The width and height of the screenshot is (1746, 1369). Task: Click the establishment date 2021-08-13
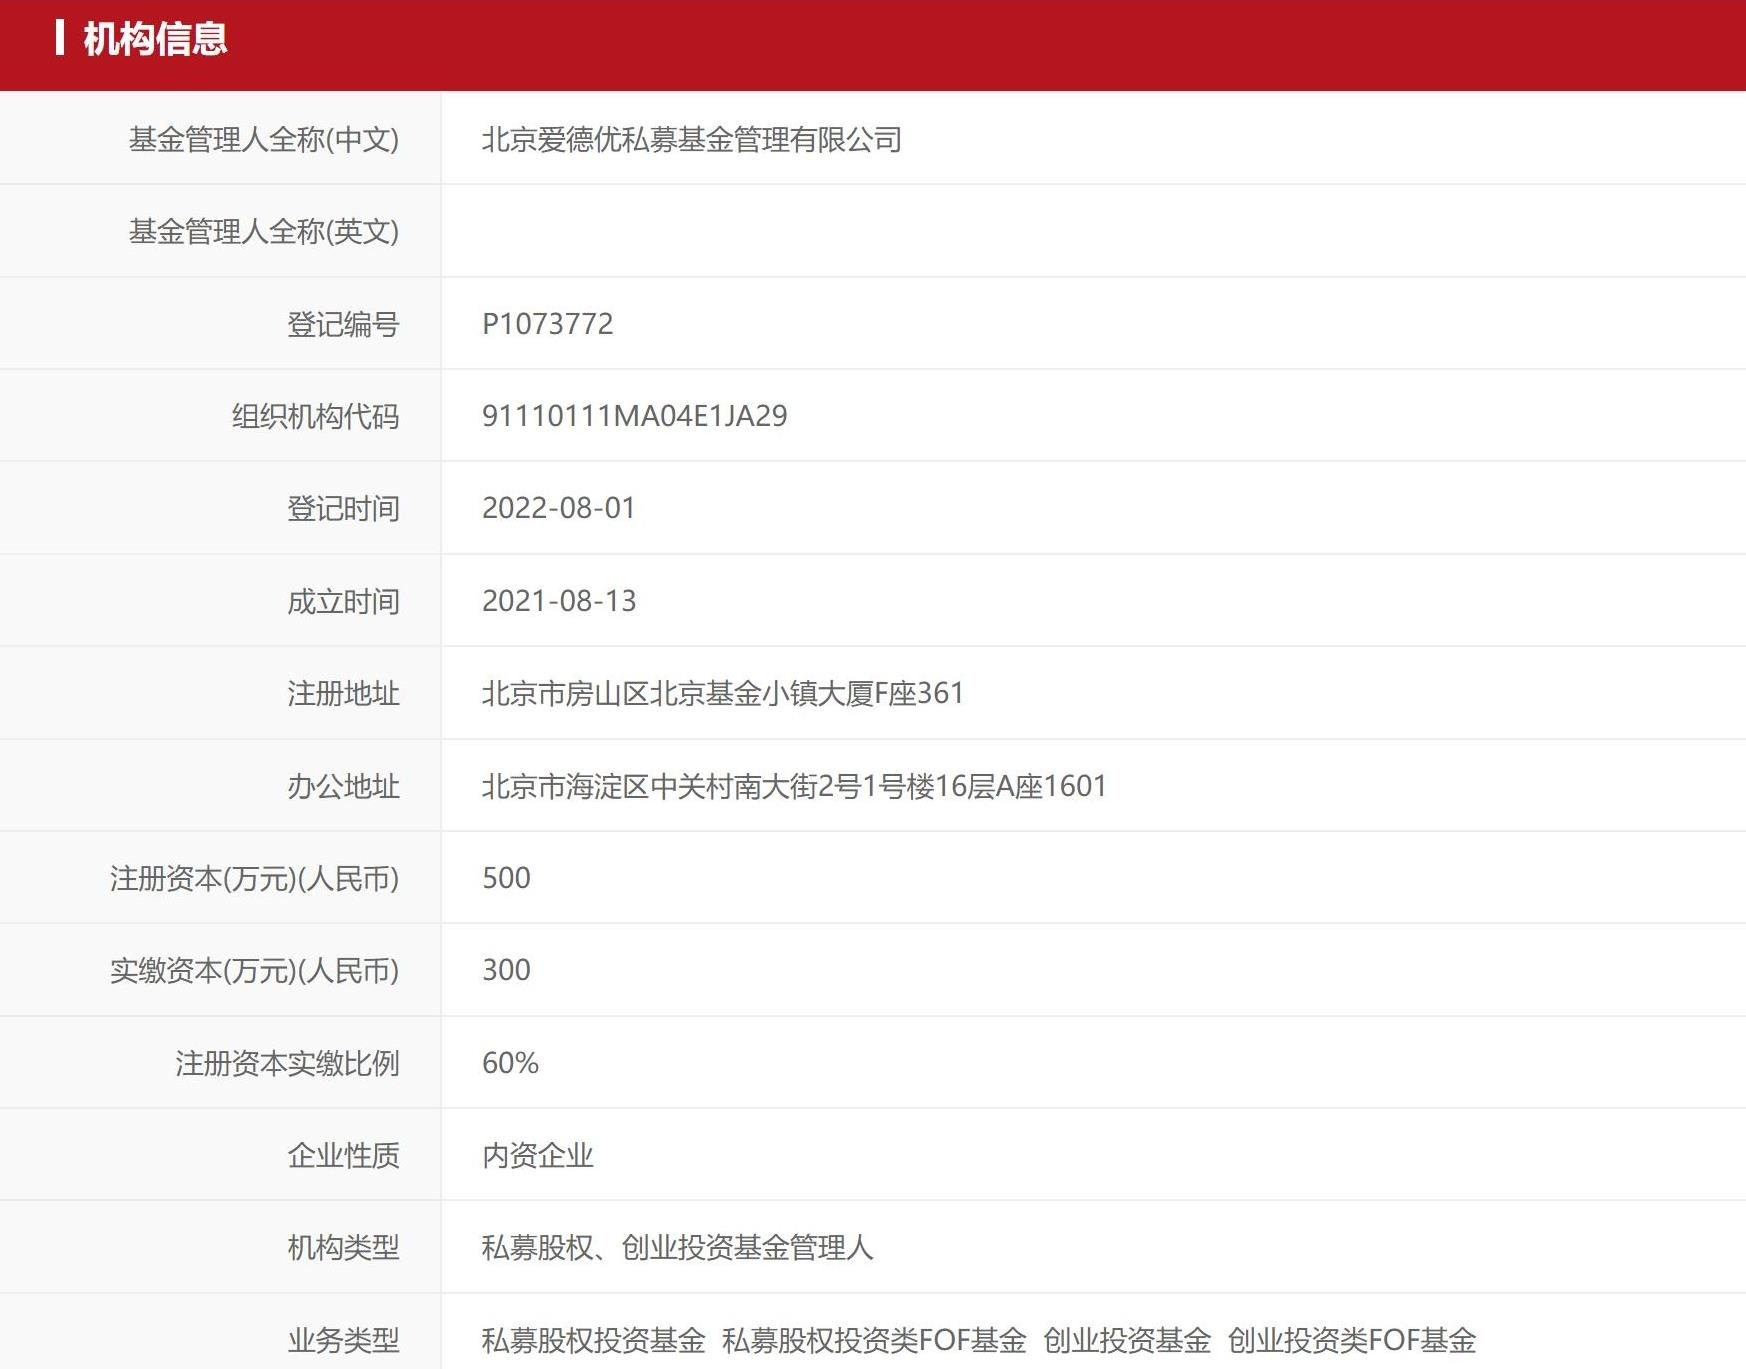click(558, 601)
